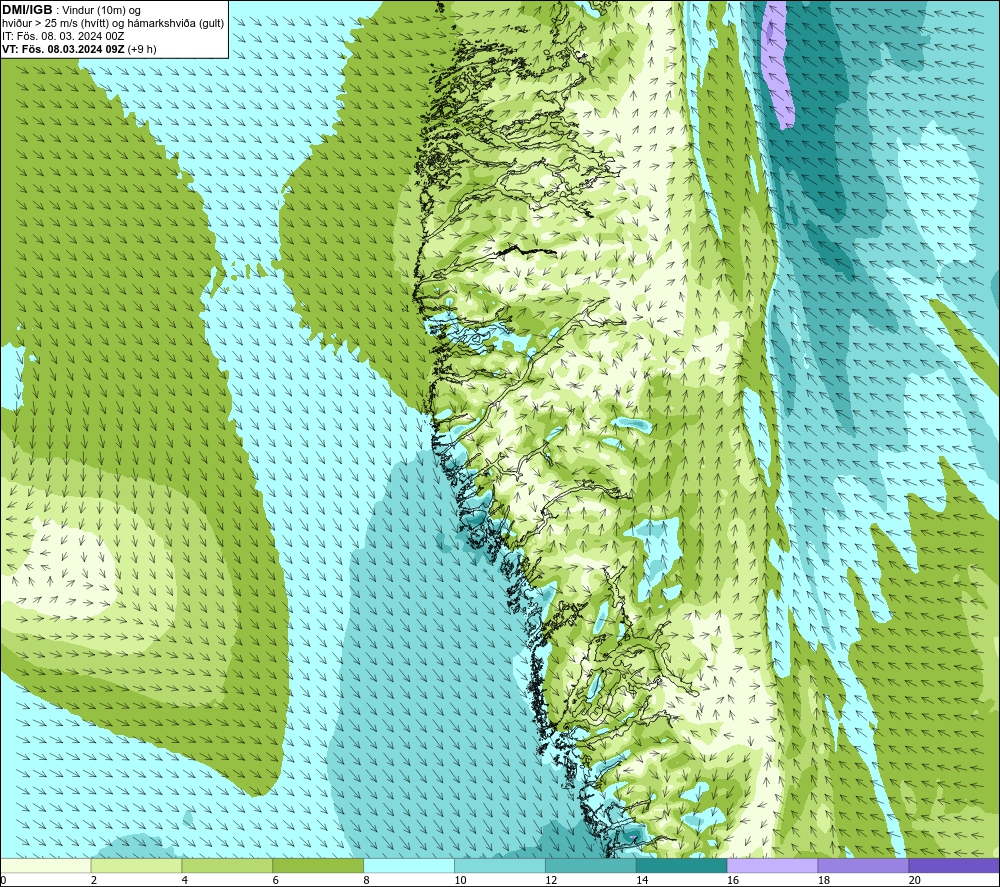Image resolution: width=1000 pixels, height=887 pixels.
Task: Click the scale label '12'
Action: click(x=551, y=880)
